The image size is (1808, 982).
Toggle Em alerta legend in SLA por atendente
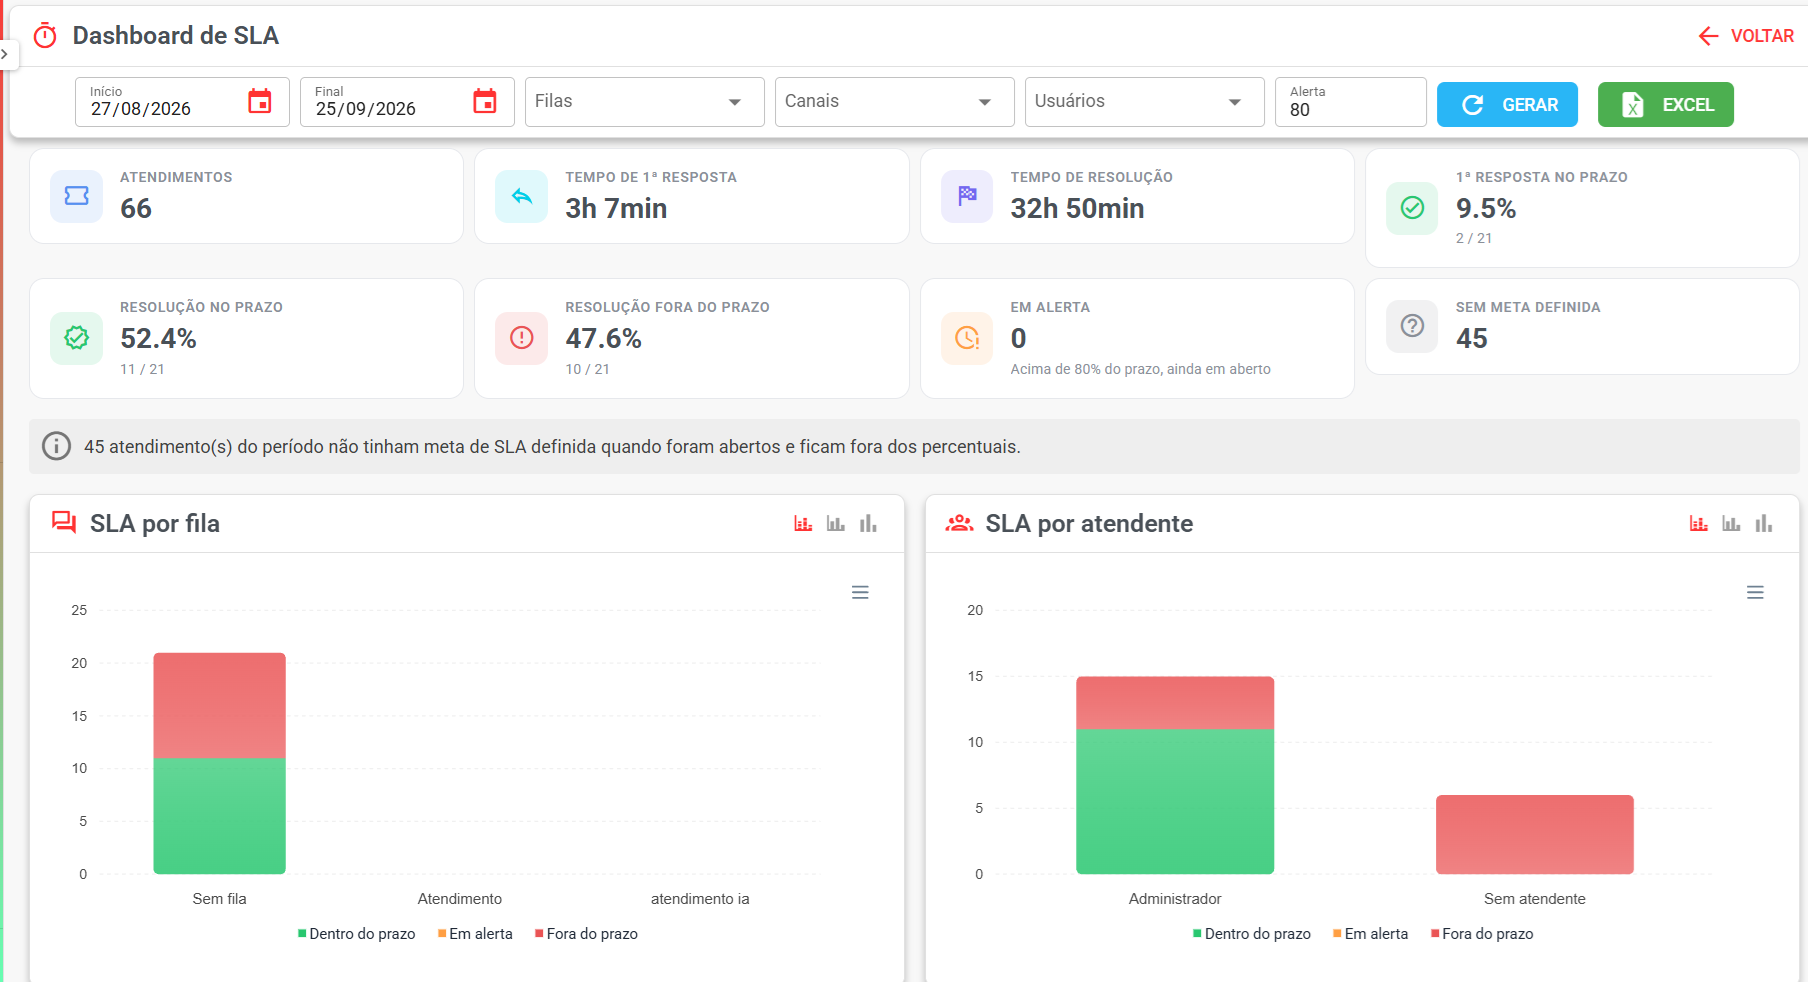tap(1371, 934)
